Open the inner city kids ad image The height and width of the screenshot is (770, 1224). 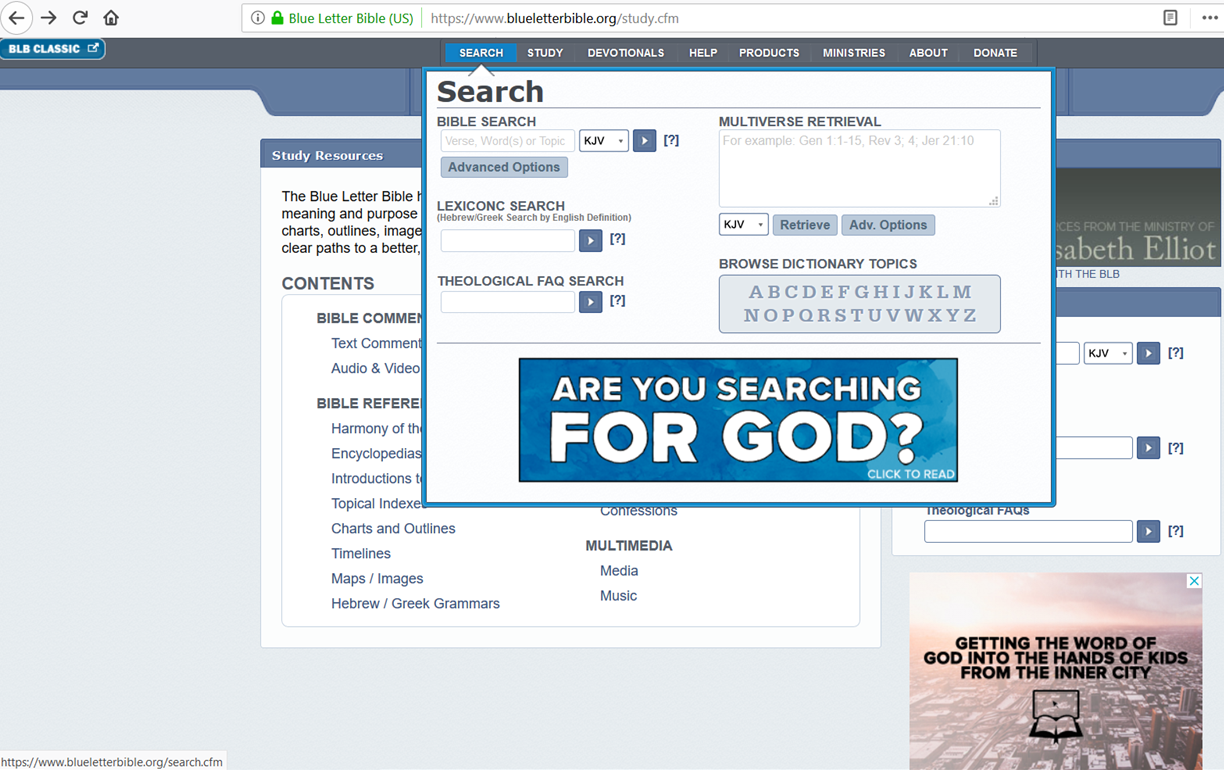pyautogui.click(x=1055, y=671)
